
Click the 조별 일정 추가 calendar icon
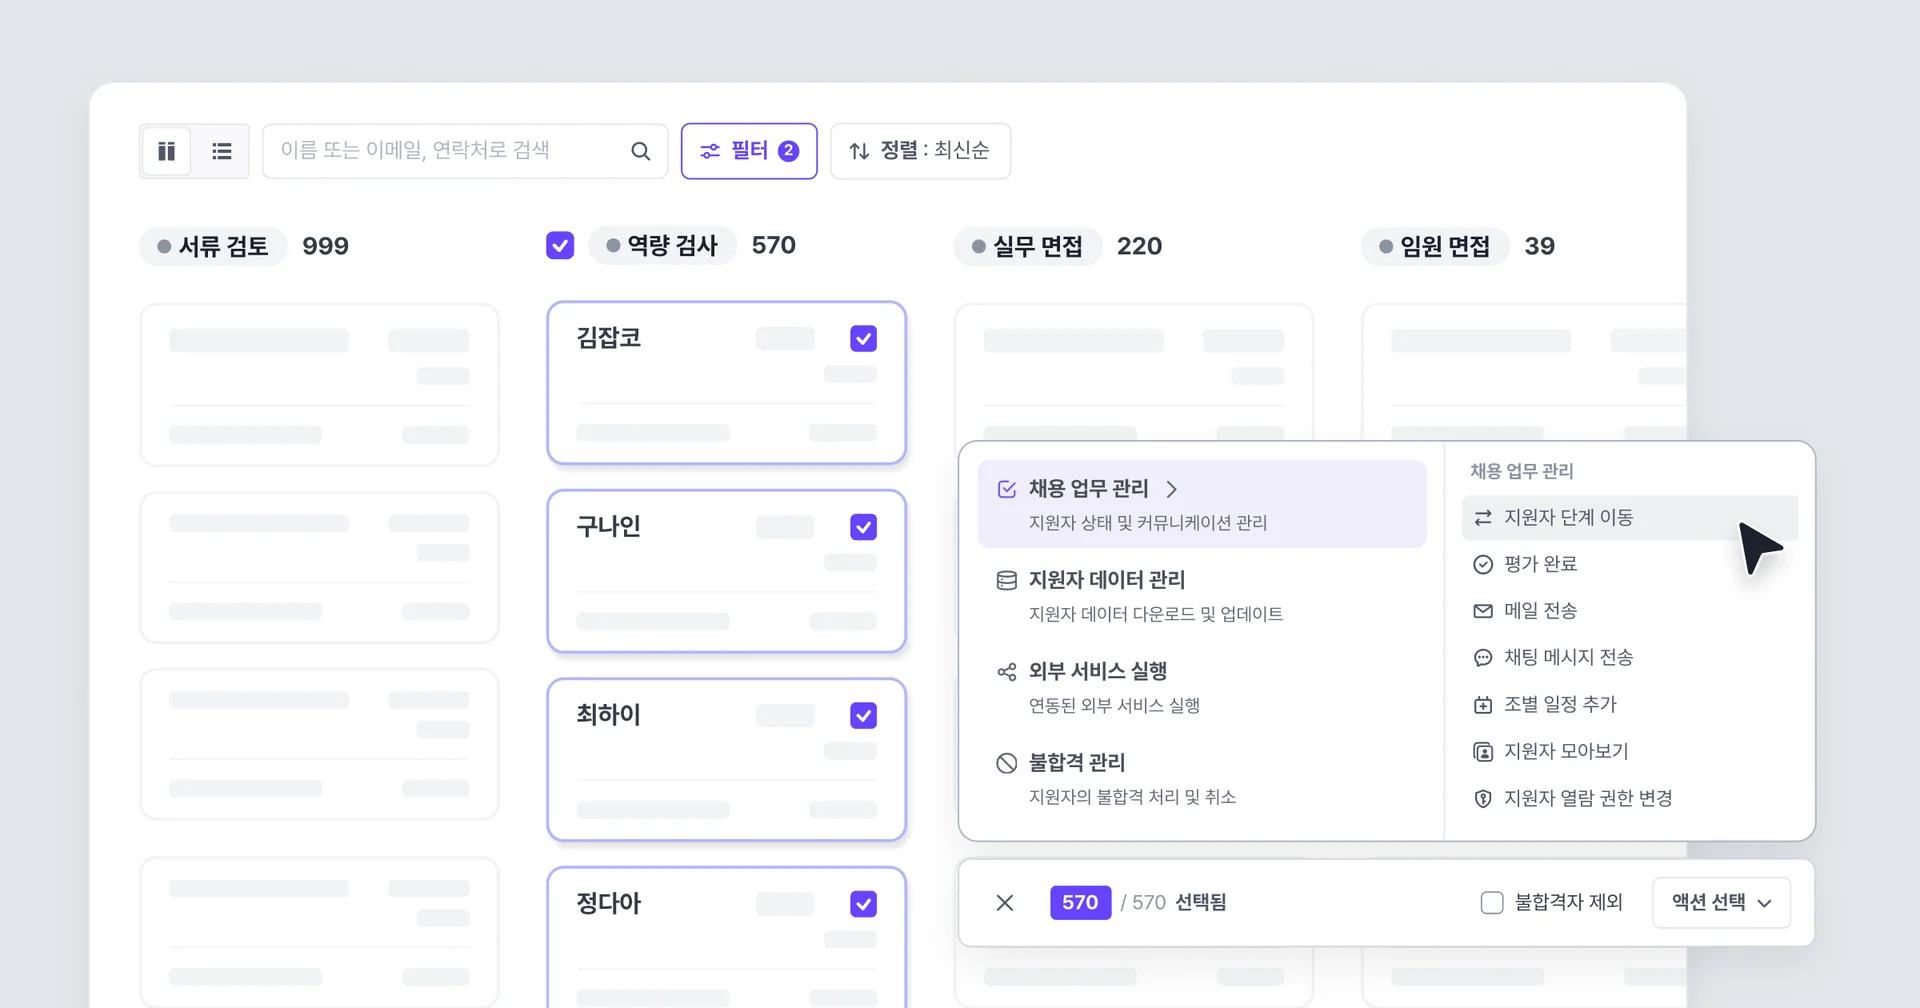1483,704
